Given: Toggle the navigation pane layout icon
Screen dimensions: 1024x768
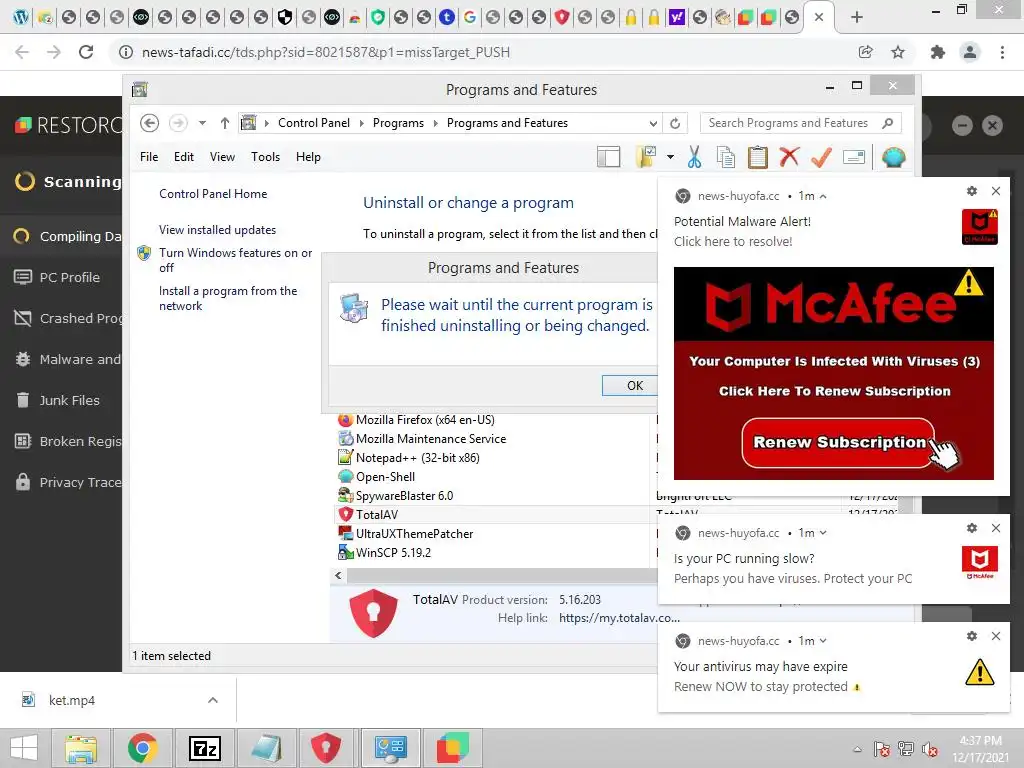Looking at the screenshot, I should [x=608, y=157].
